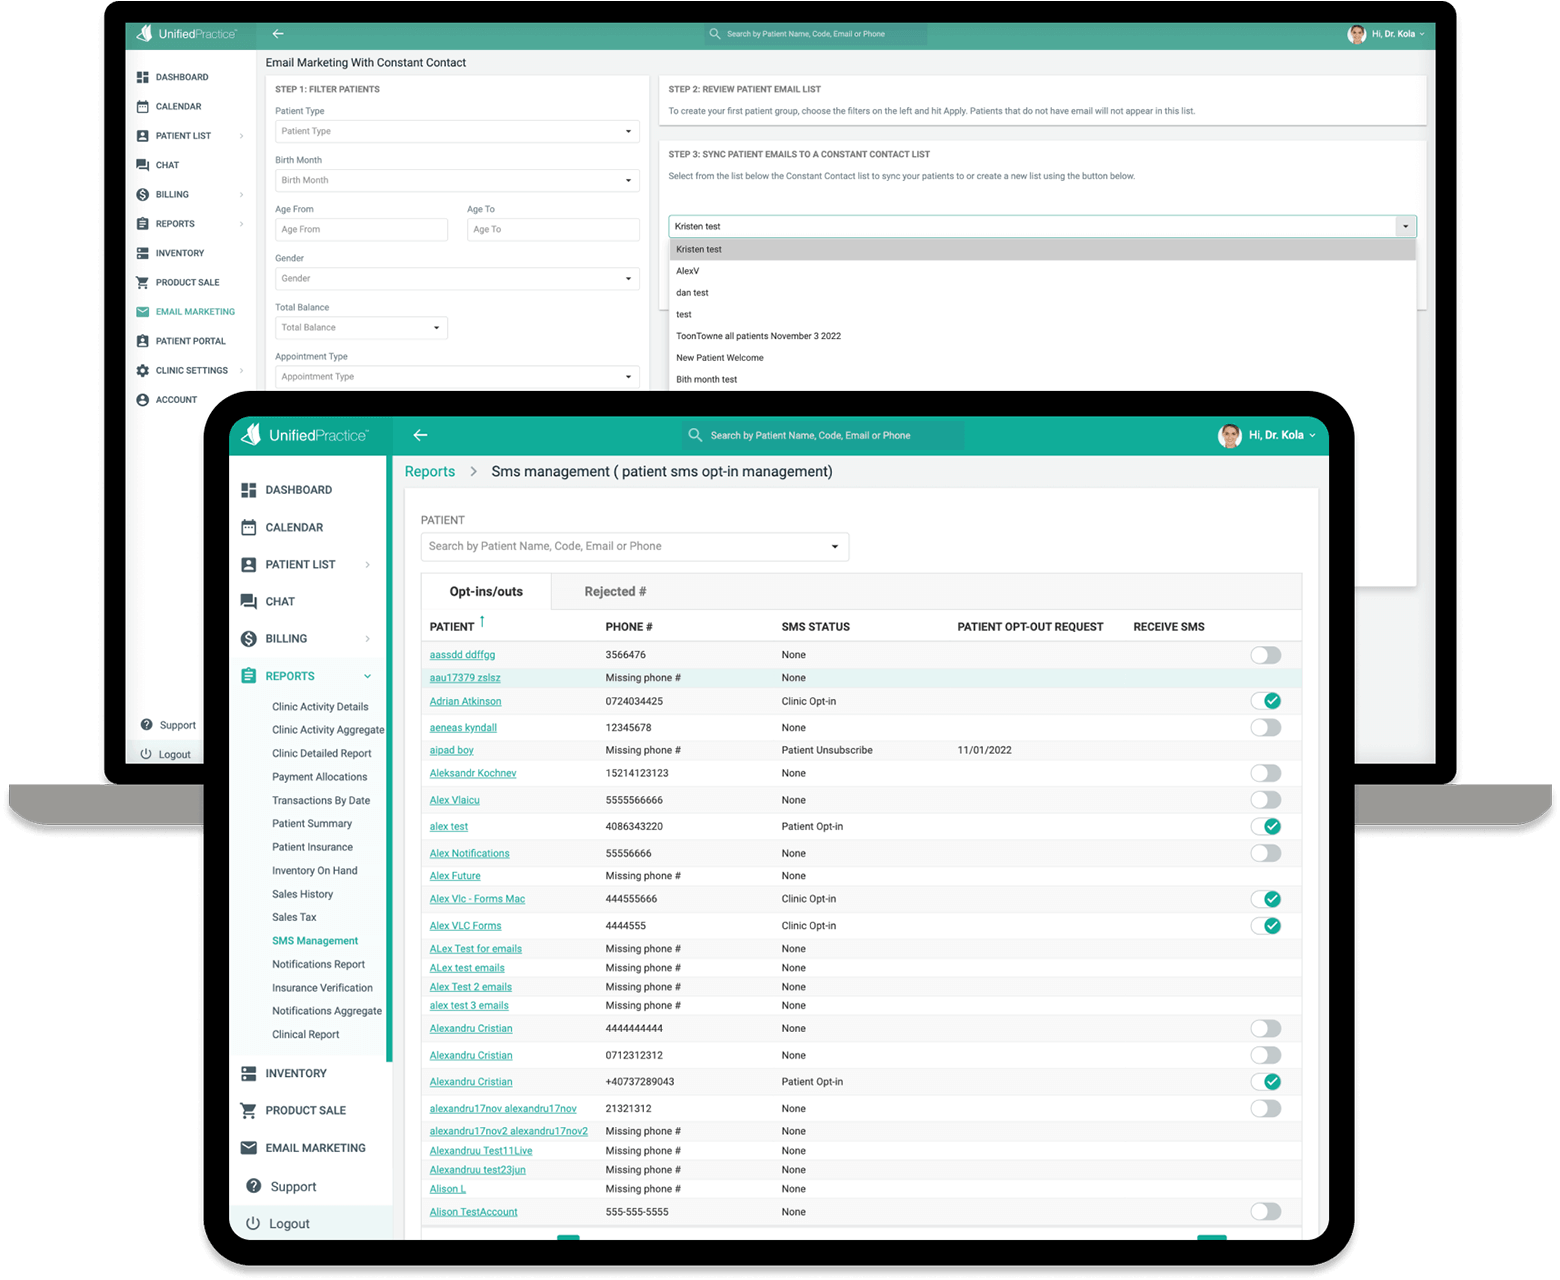The width and height of the screenshot is (1560, 1280).
Task: Turn on Receive SMS for Aleksandr Kochnev
Action: tap(1266, 773)
